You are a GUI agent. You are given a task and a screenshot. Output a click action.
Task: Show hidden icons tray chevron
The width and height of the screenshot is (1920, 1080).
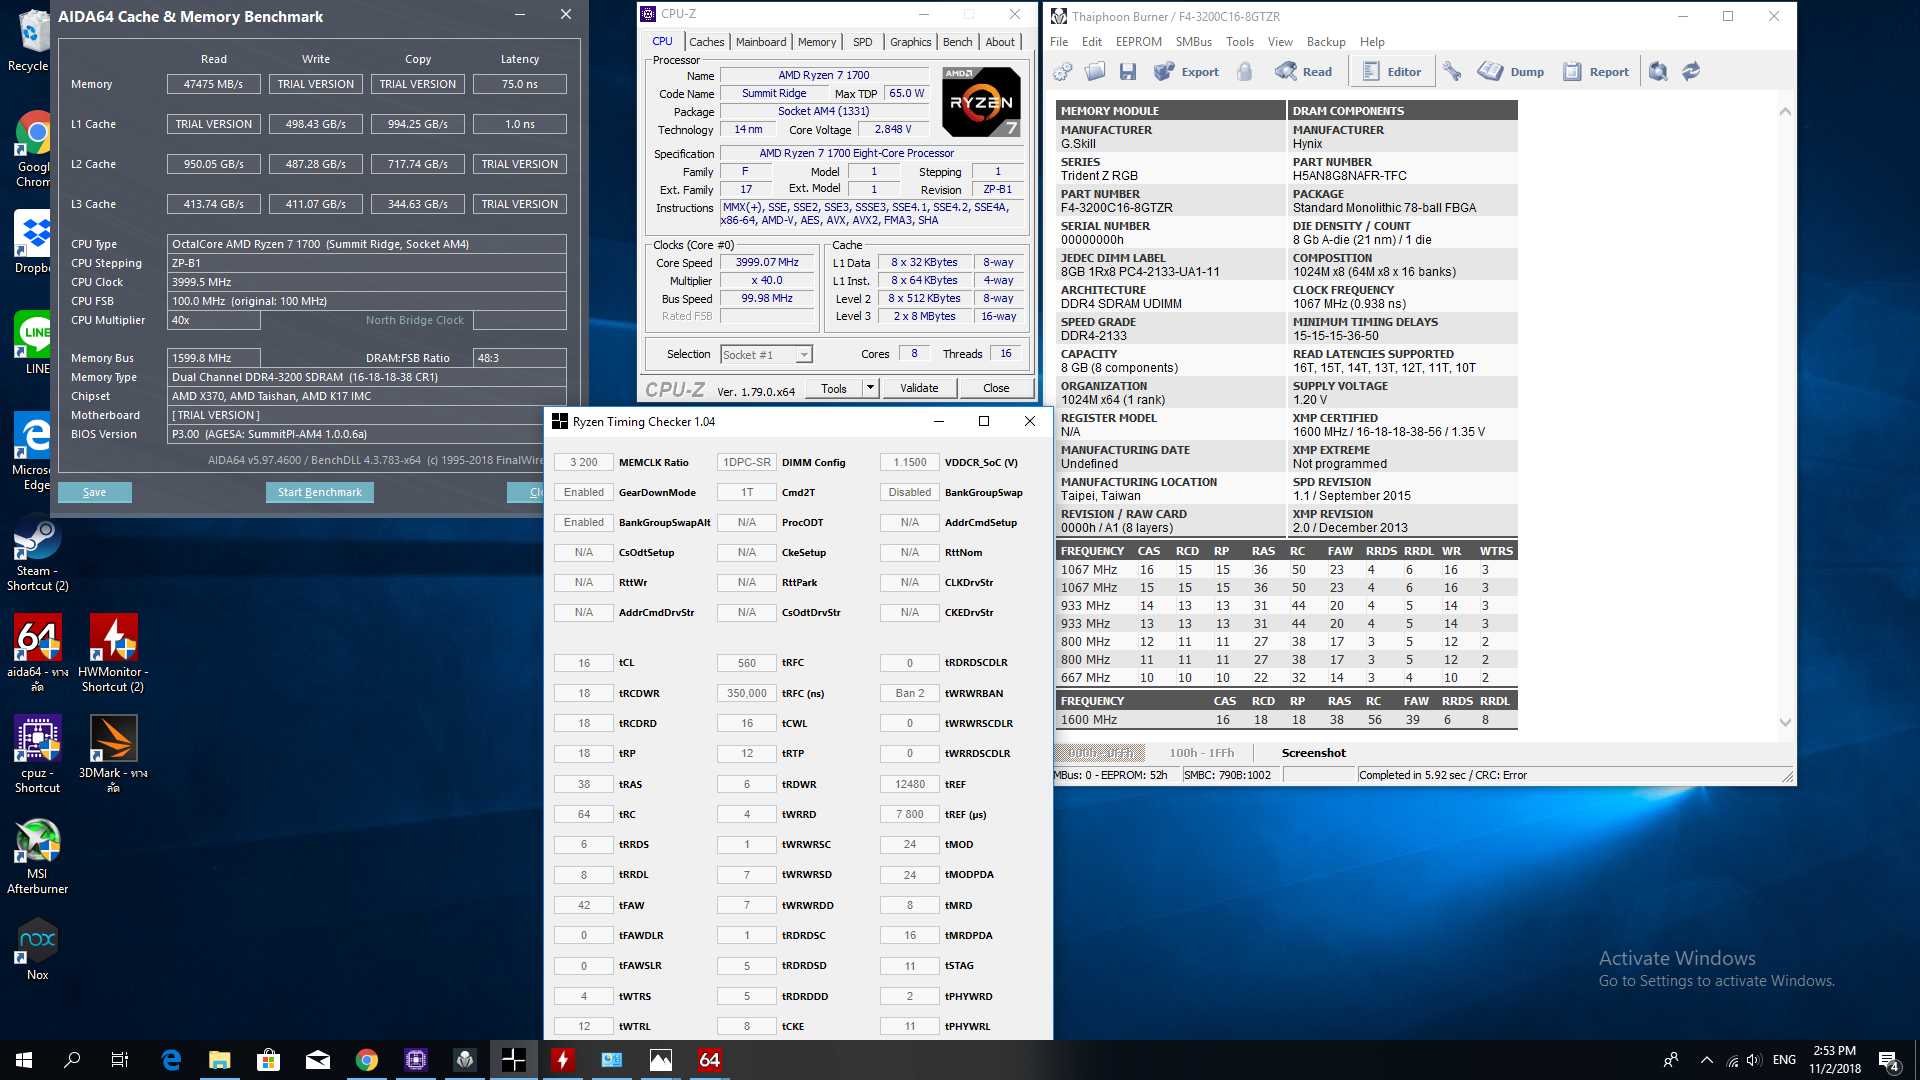(x=1707, y=1060)
